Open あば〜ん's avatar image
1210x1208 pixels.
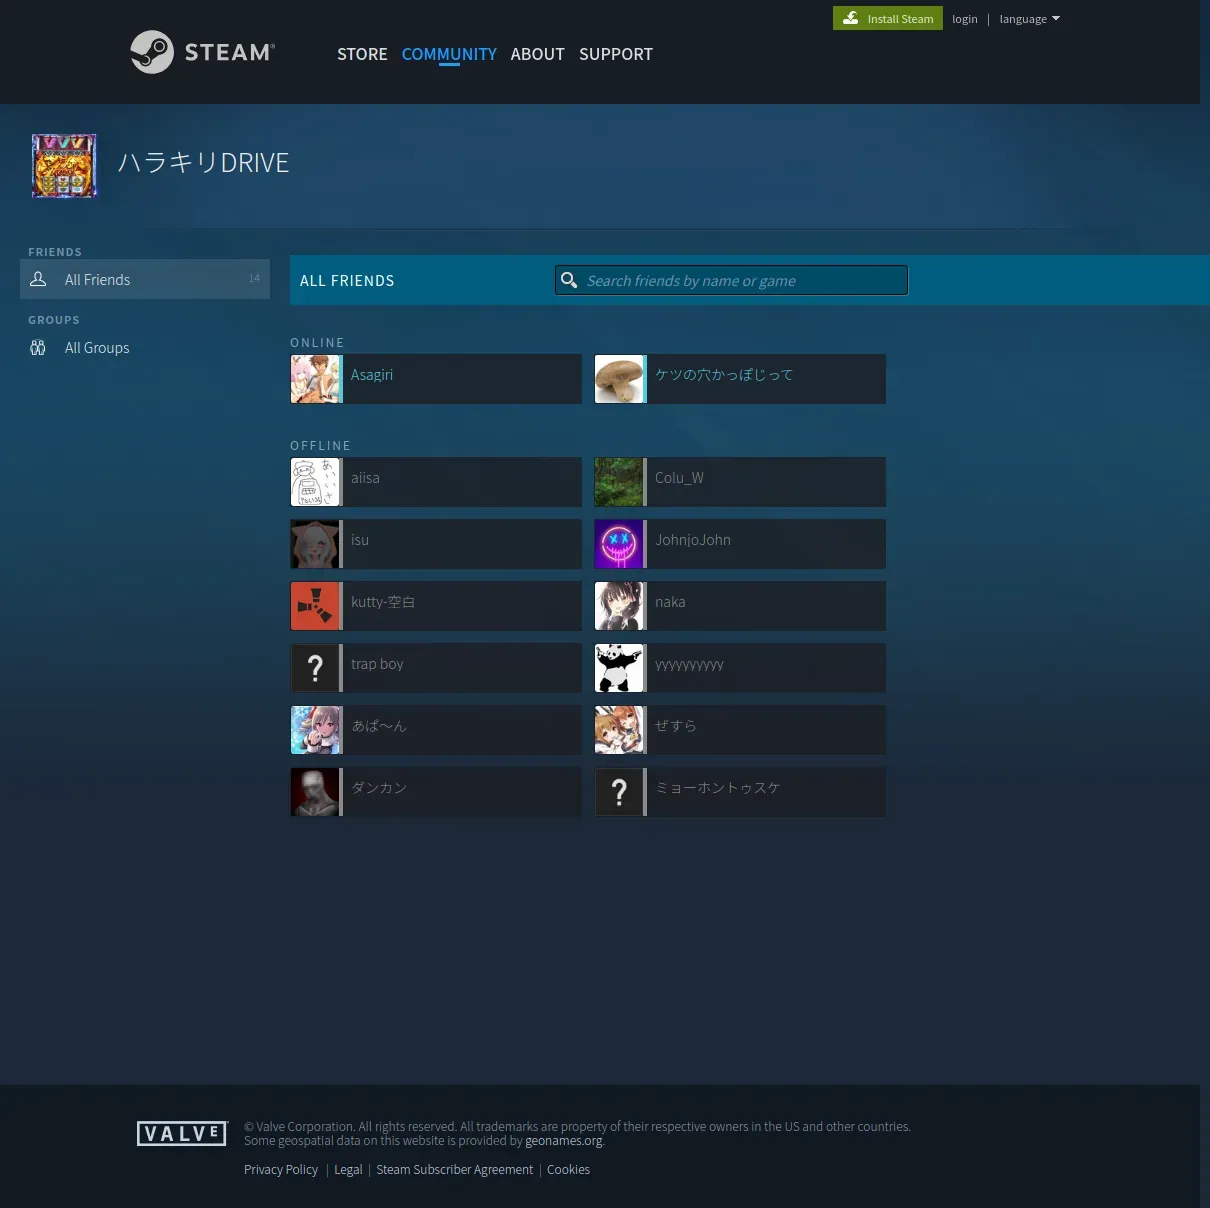pyautogui.click(x=316, y=730)
